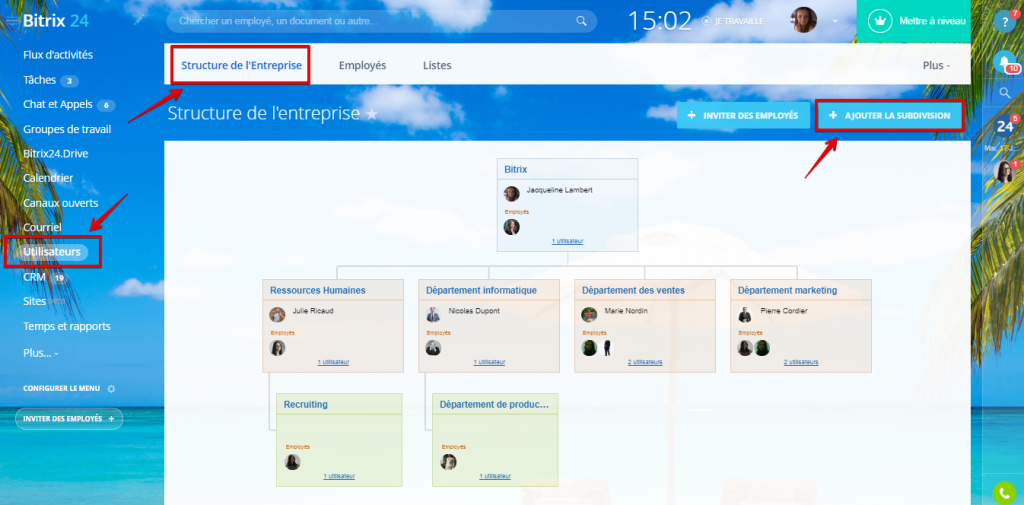
Task: Click the crown icon on Mettre à niveau
Action: point(882,21)
